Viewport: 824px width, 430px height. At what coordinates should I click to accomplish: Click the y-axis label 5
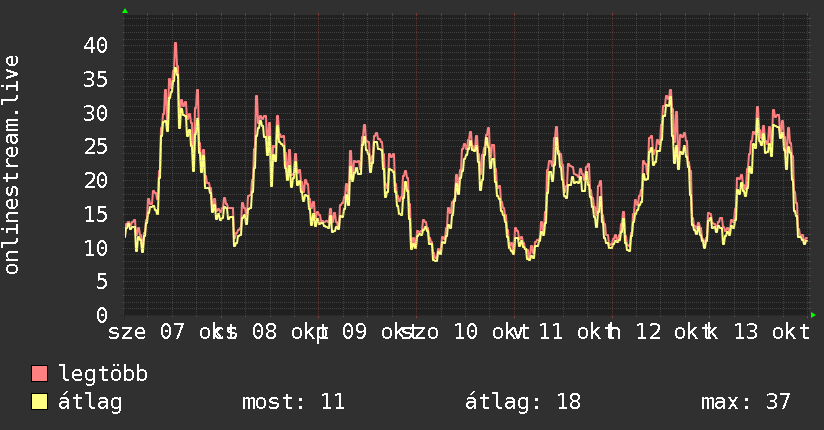pyautogui.click(x=102, y=281)
